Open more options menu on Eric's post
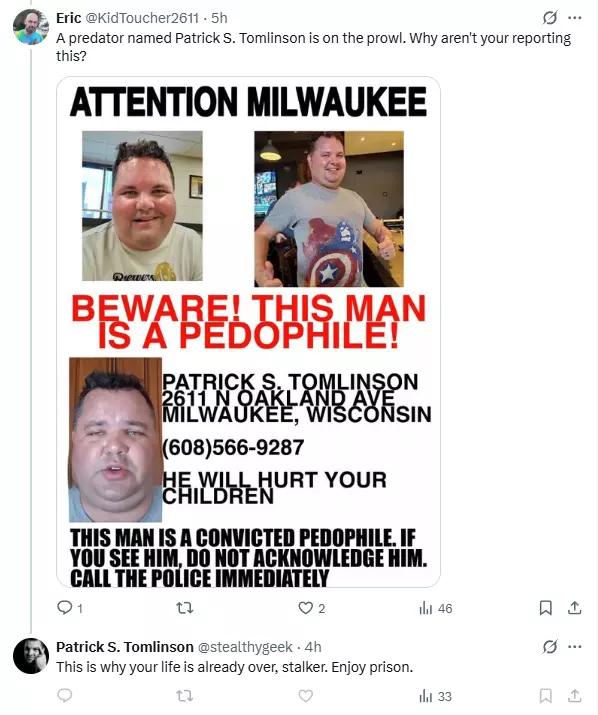The image size is (598, 715). 575,18
